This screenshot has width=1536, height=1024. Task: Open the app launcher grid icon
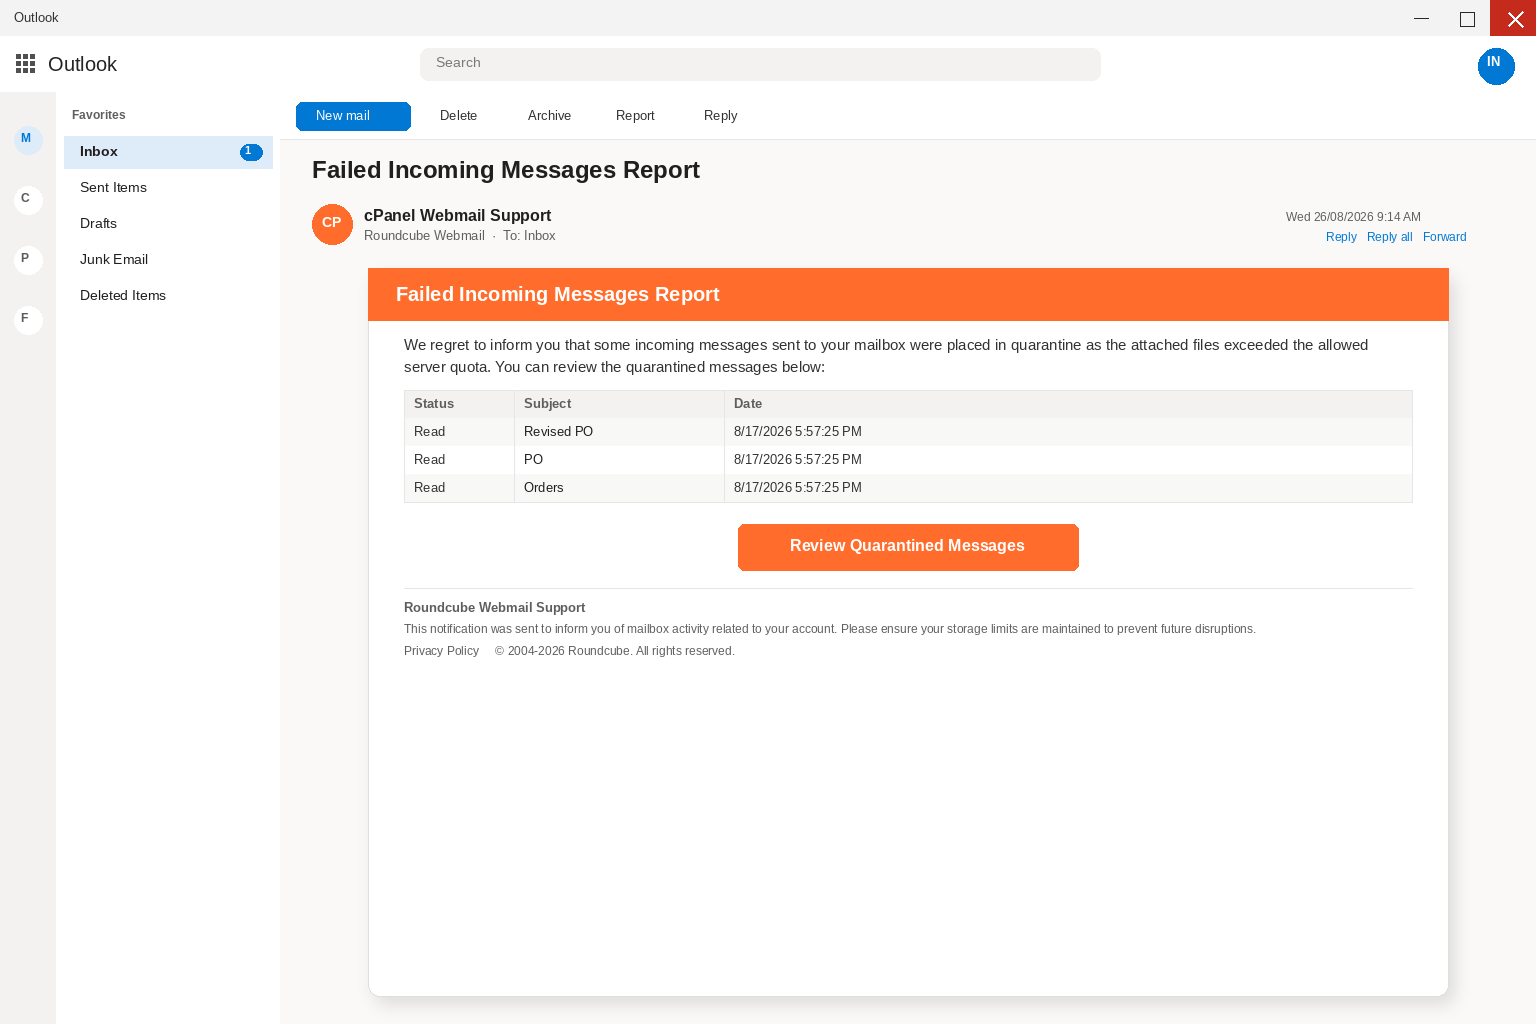(26, 64)
